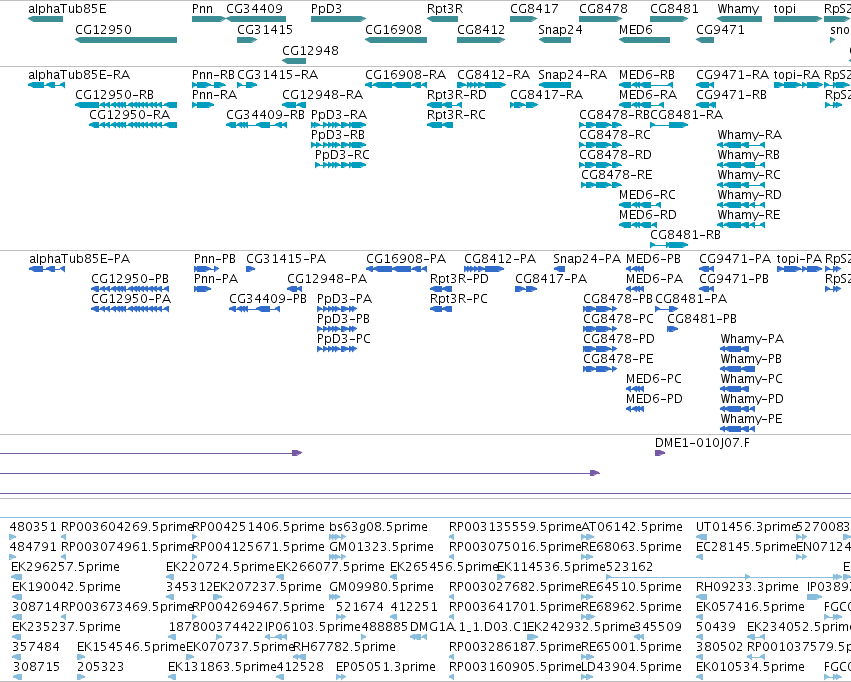This screenshot has height=682, width=851.
Task: Click protein MED6-PC
Action: pyautogui.click(x=653, y=379)
